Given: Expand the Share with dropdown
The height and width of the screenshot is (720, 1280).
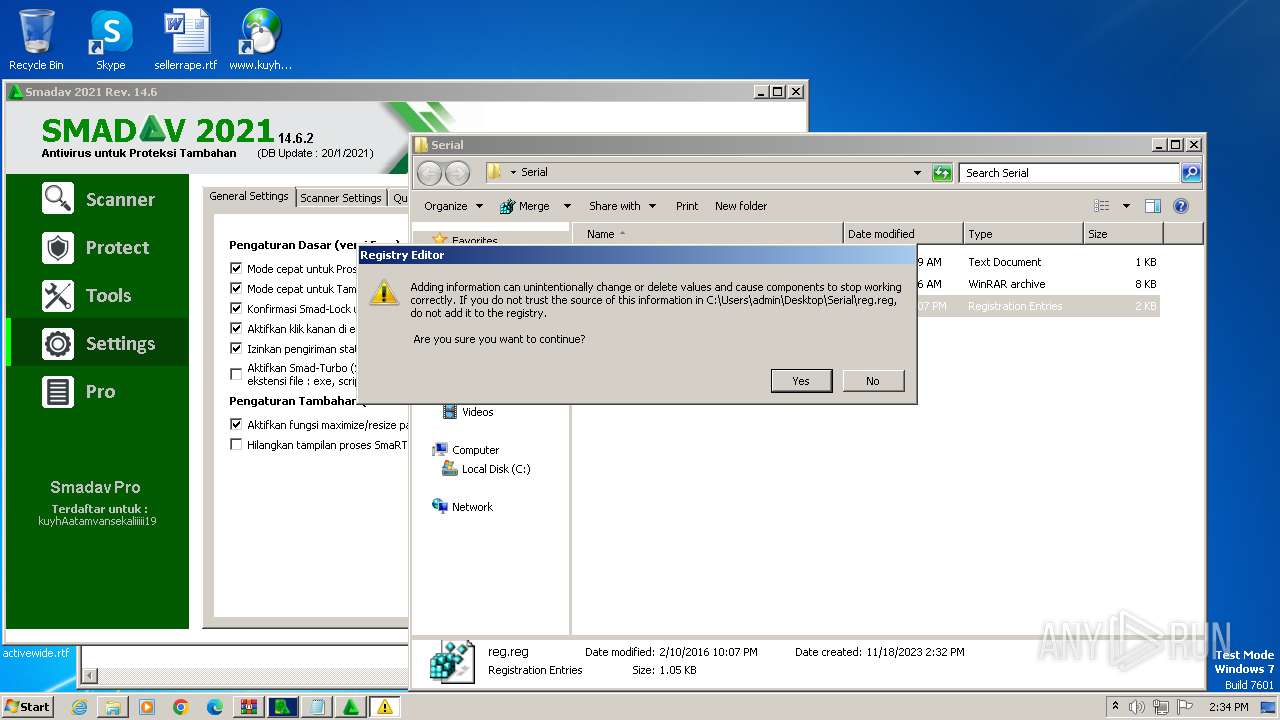Looking at the screenshot, I should (622, 206).
